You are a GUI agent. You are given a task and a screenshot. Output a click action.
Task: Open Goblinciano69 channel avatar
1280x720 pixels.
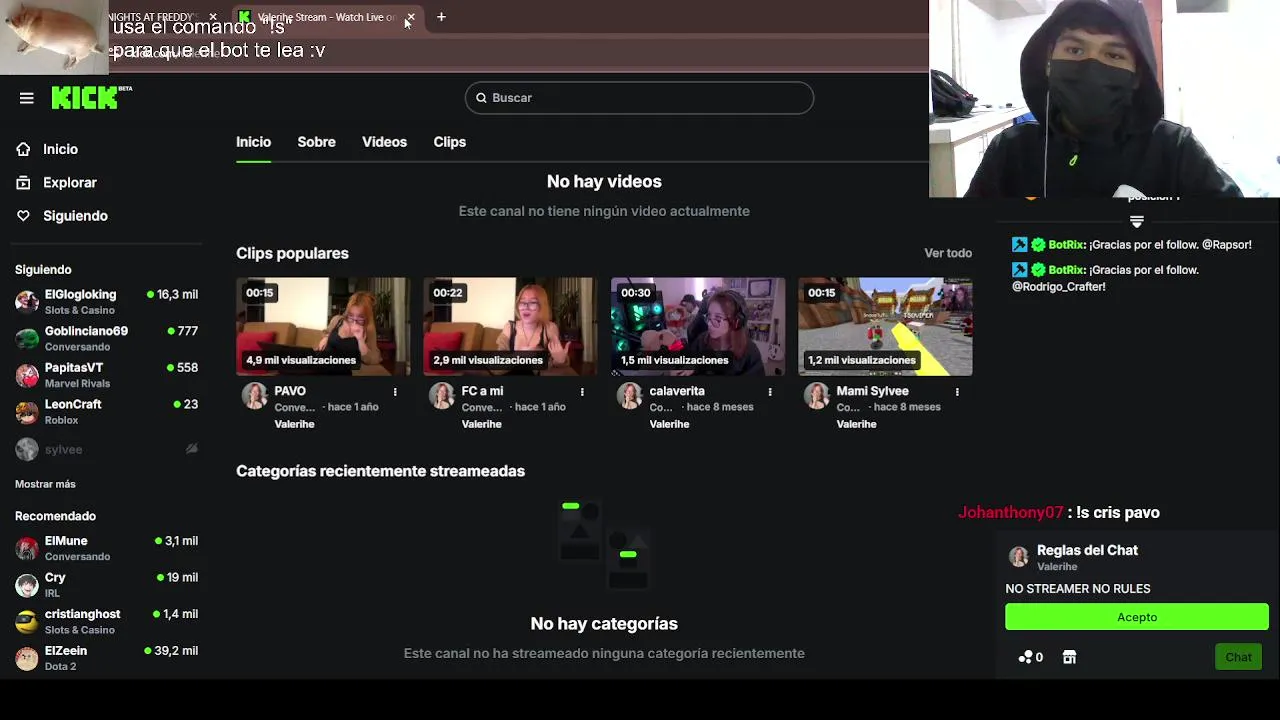click(27, 338)
